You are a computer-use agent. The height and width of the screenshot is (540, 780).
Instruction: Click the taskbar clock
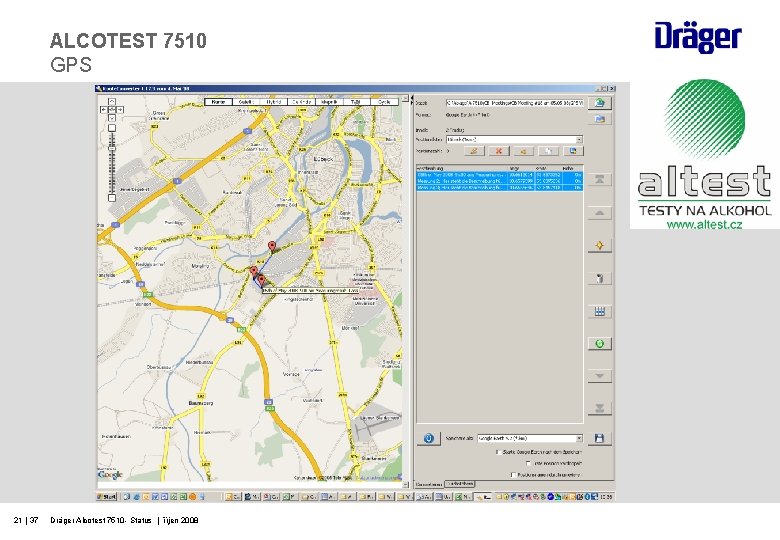pos(606,497)
